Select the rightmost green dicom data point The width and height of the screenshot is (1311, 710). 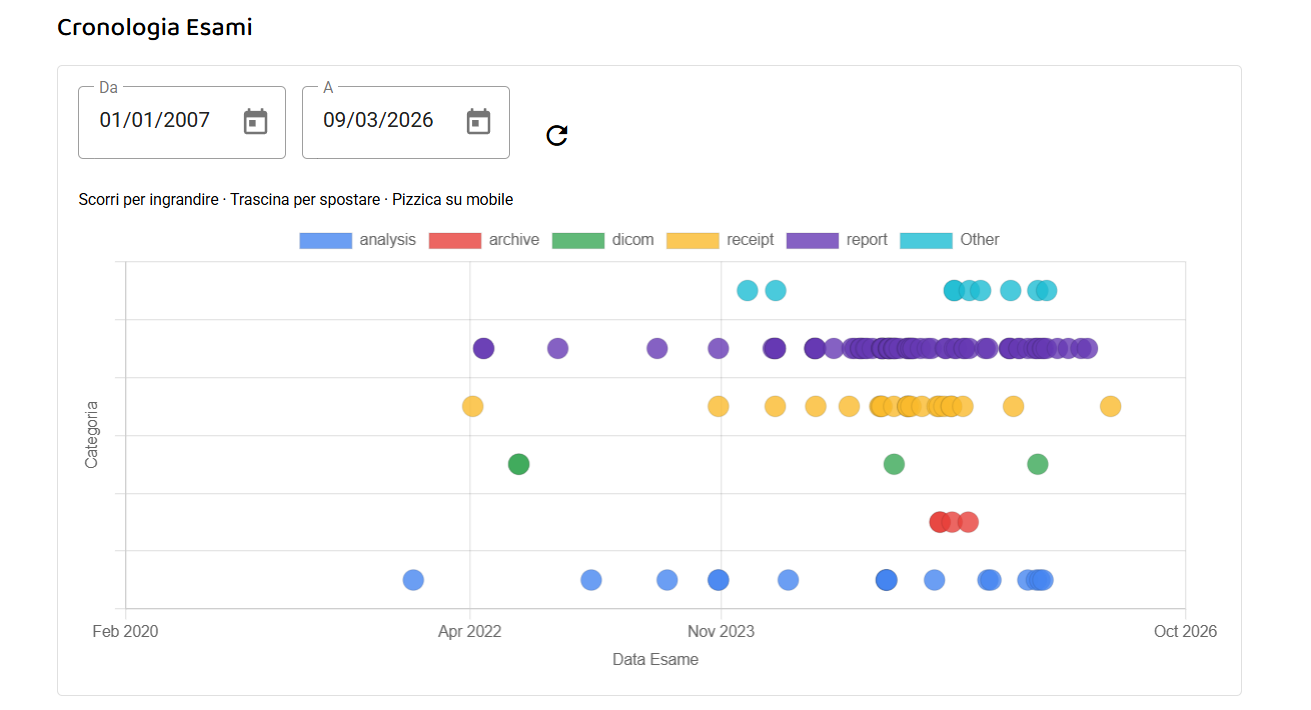pos(1038,464)
